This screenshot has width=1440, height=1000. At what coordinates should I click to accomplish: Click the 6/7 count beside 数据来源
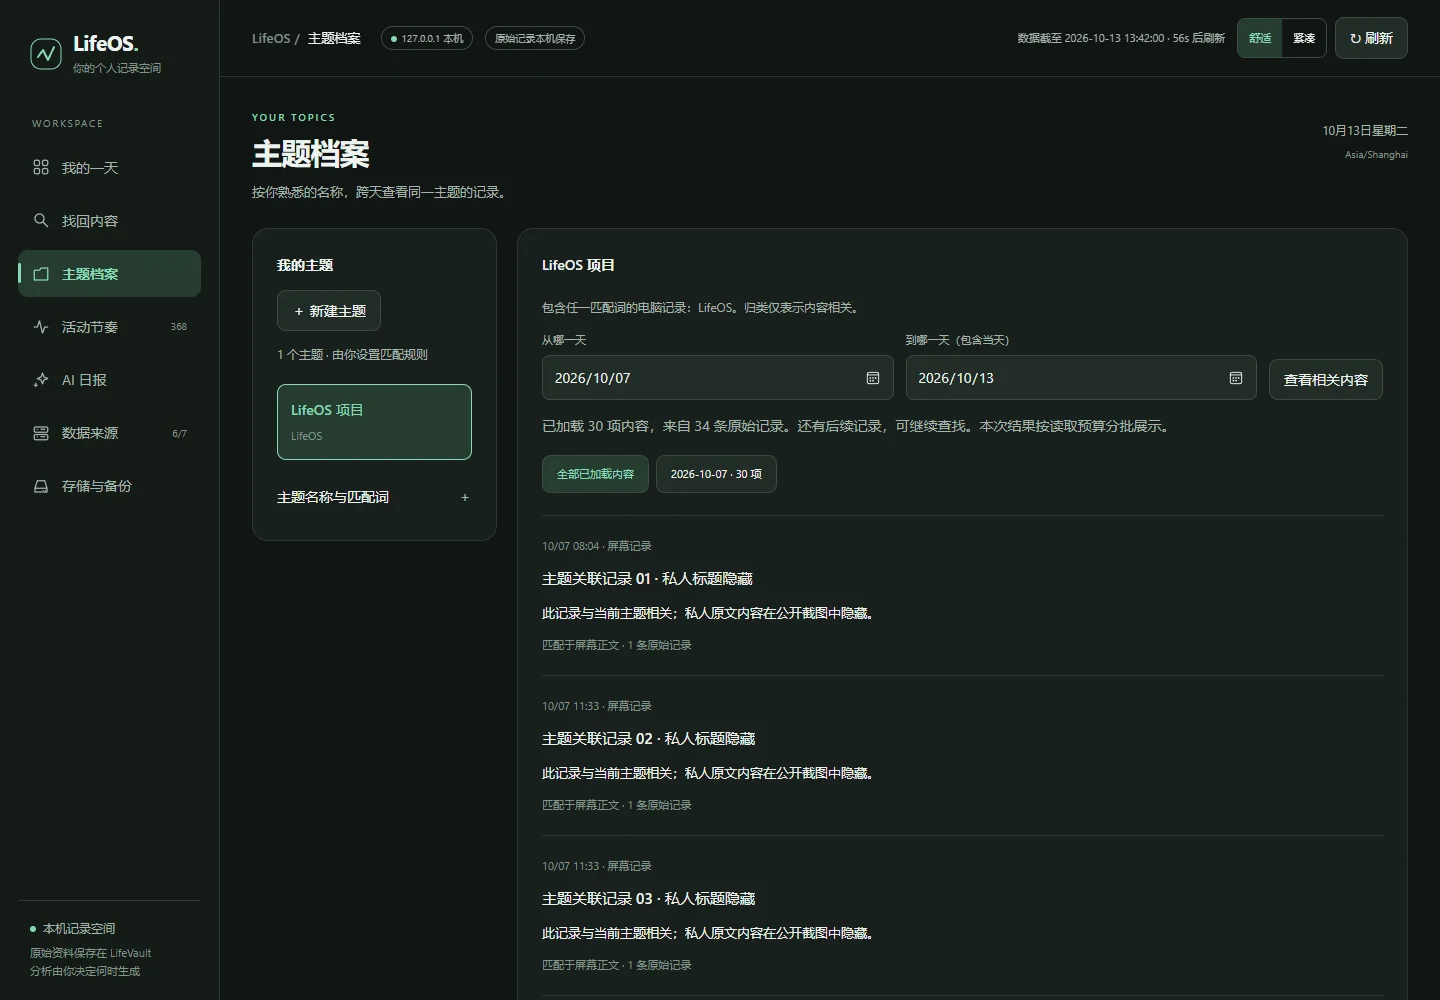(x=179, y=433)
